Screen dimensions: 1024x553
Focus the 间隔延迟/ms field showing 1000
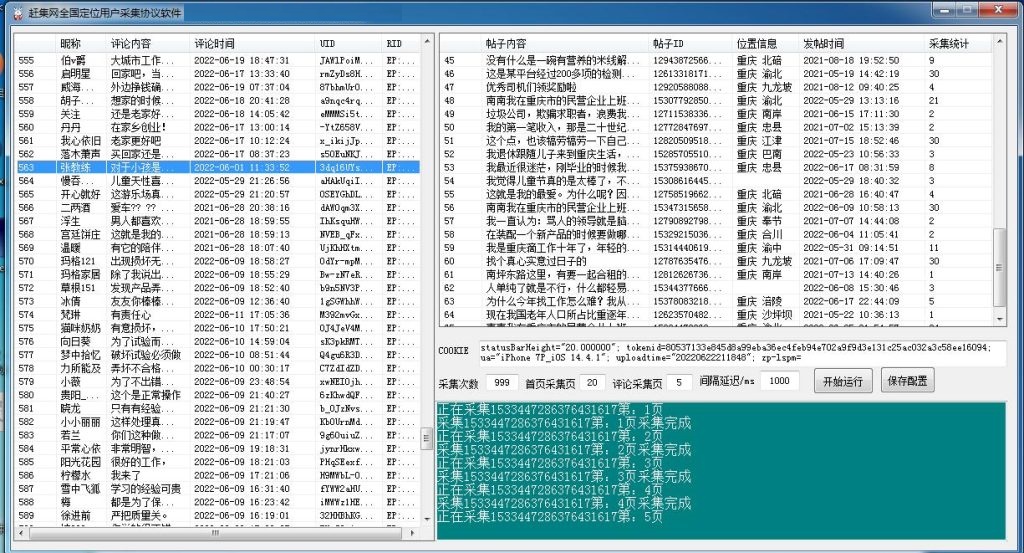[781, 382]
